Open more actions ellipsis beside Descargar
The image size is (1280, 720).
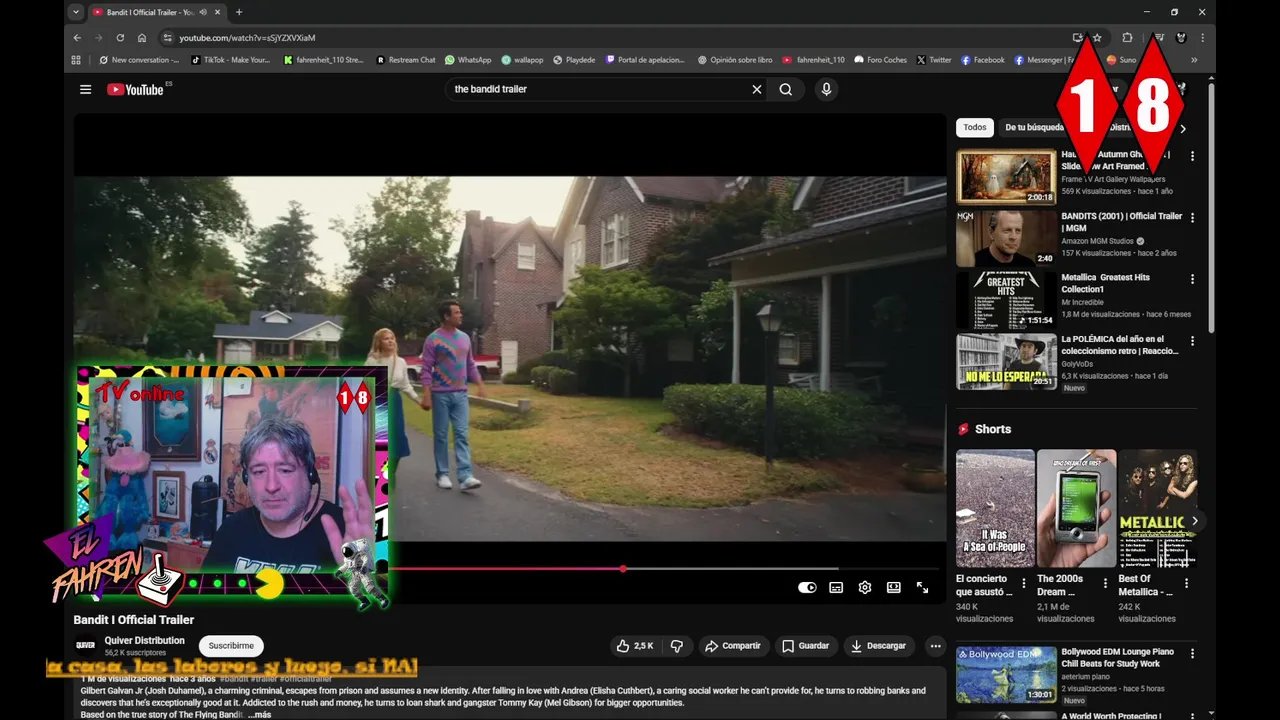[935, 646]
